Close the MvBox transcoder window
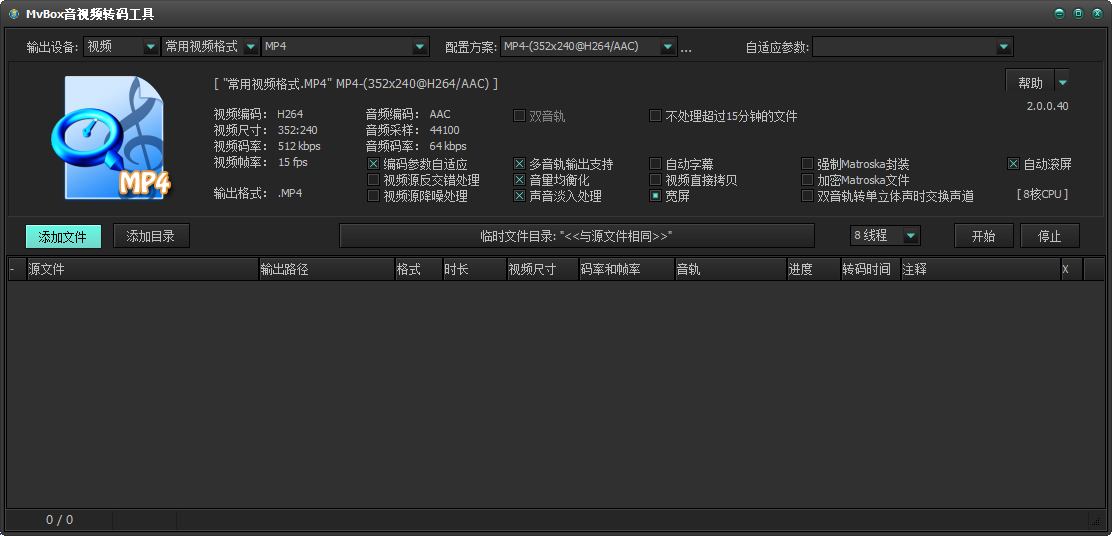The height and width of the screenshot is (536, 1112). pyautogui.click(x=1097, y=13)
